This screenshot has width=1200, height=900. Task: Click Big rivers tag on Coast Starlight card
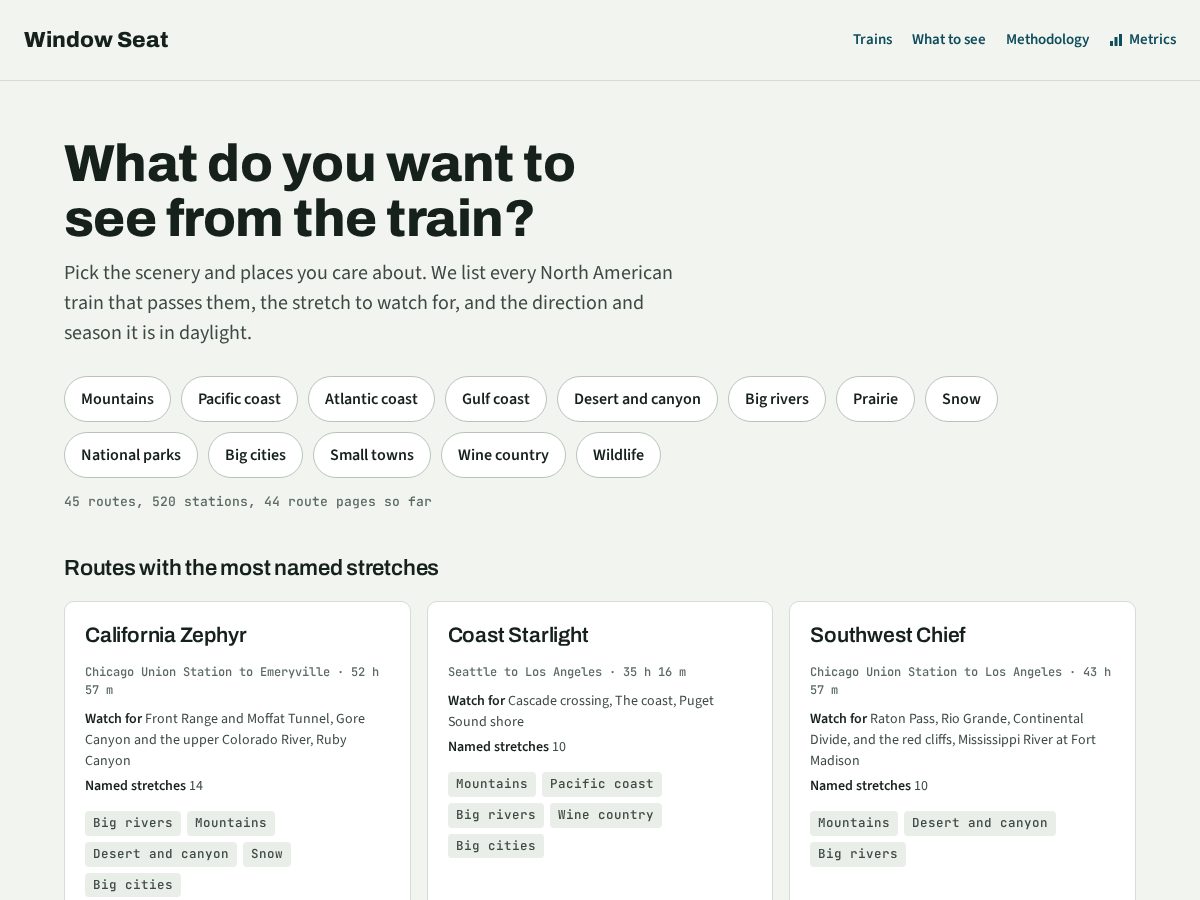point(496,815)
